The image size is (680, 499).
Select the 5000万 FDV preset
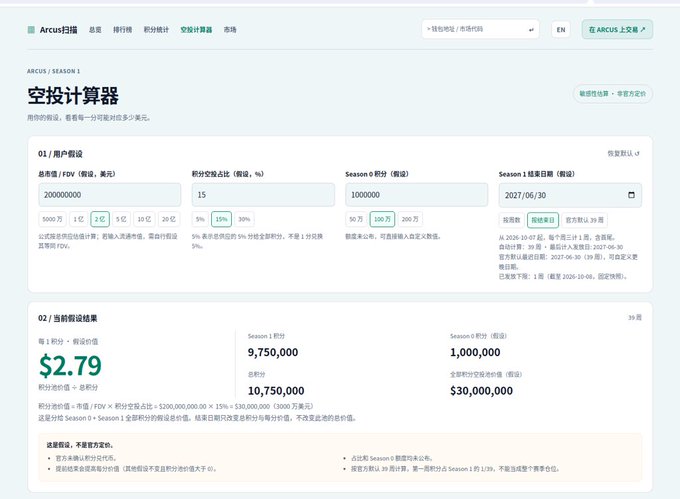[52, 219]
